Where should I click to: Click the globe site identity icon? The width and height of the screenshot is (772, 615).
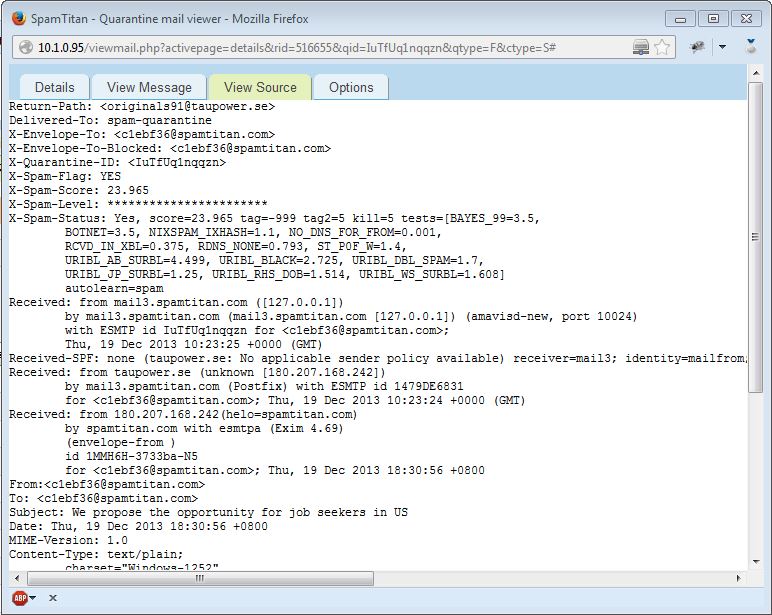[x=26, y=48]
